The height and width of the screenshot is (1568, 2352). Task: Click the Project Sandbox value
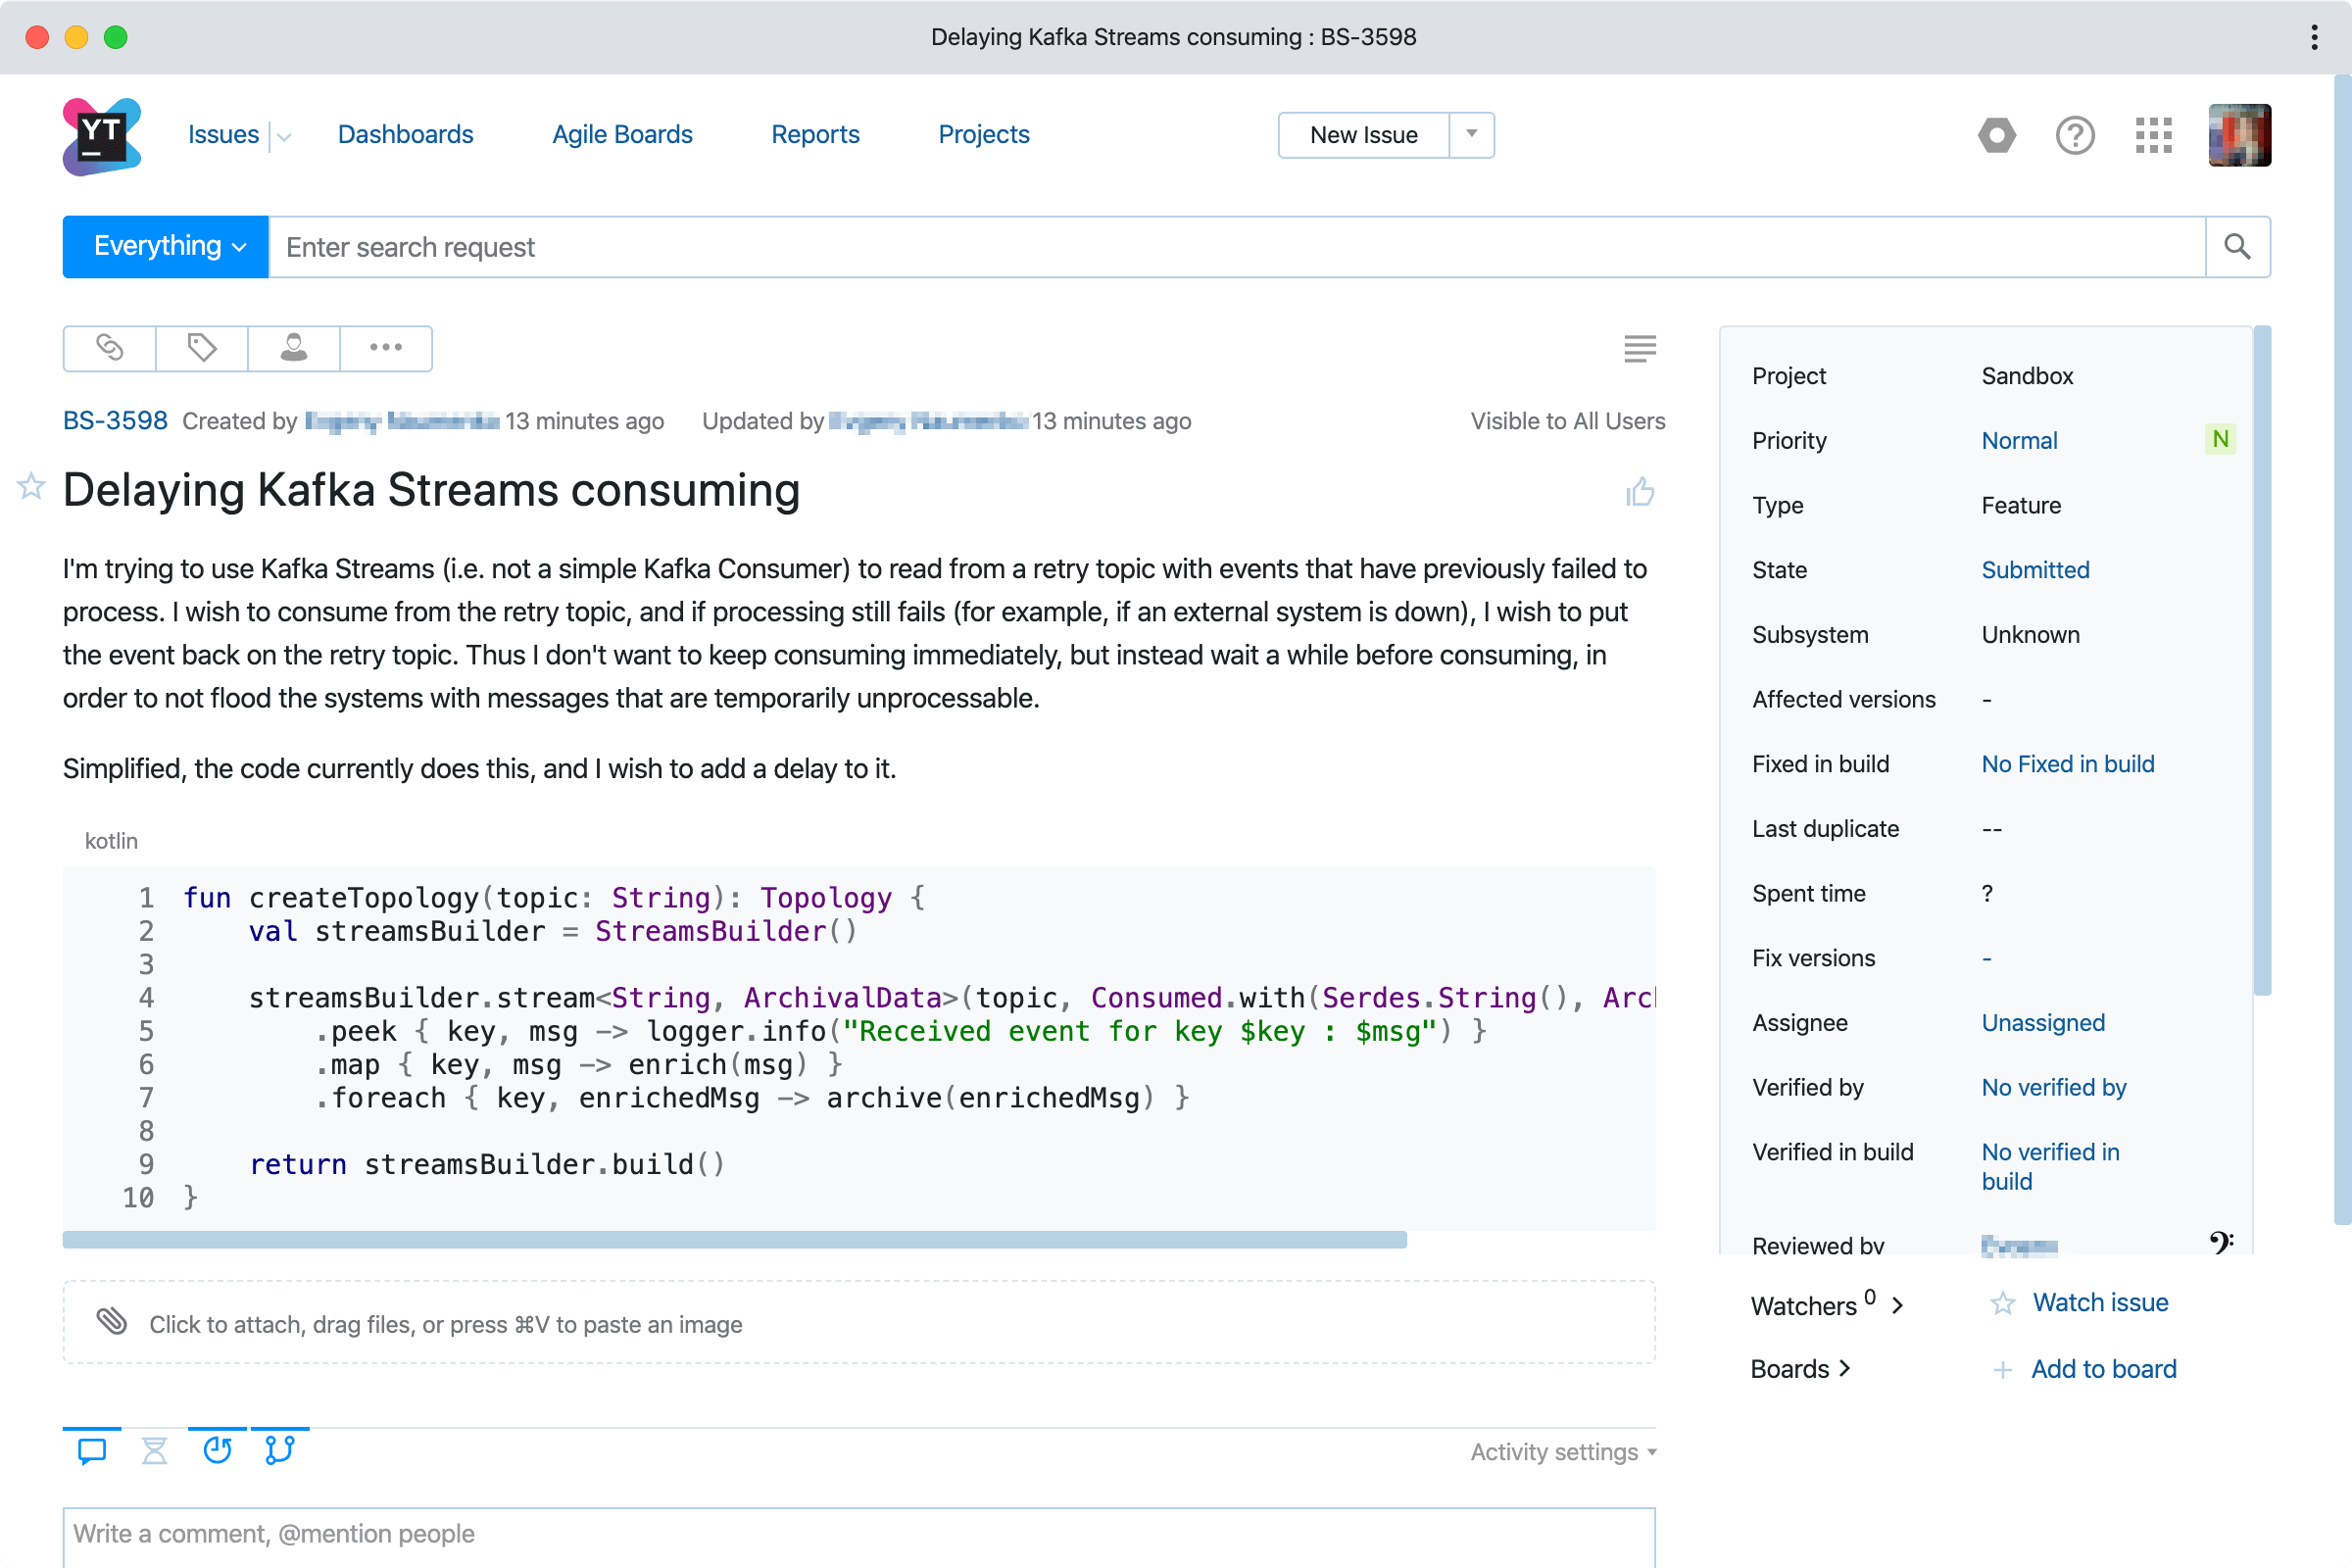pyautogui.click(x=2027, y=376)
